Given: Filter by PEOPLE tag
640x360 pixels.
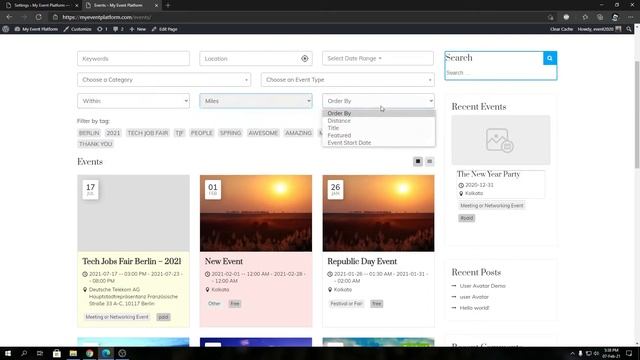Looking at the screenshot, I should click(x=202, y=133).
